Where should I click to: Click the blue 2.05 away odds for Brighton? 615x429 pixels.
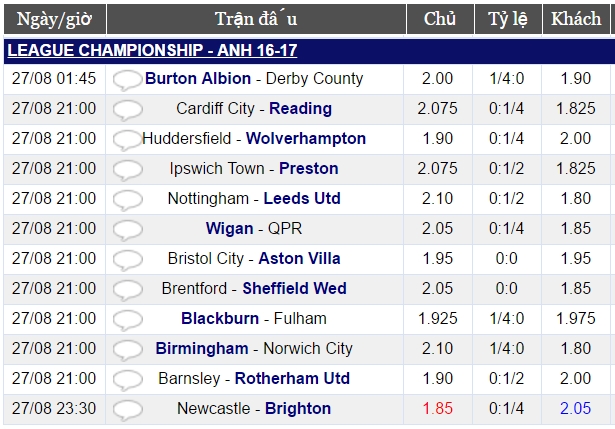coord(575,408)
